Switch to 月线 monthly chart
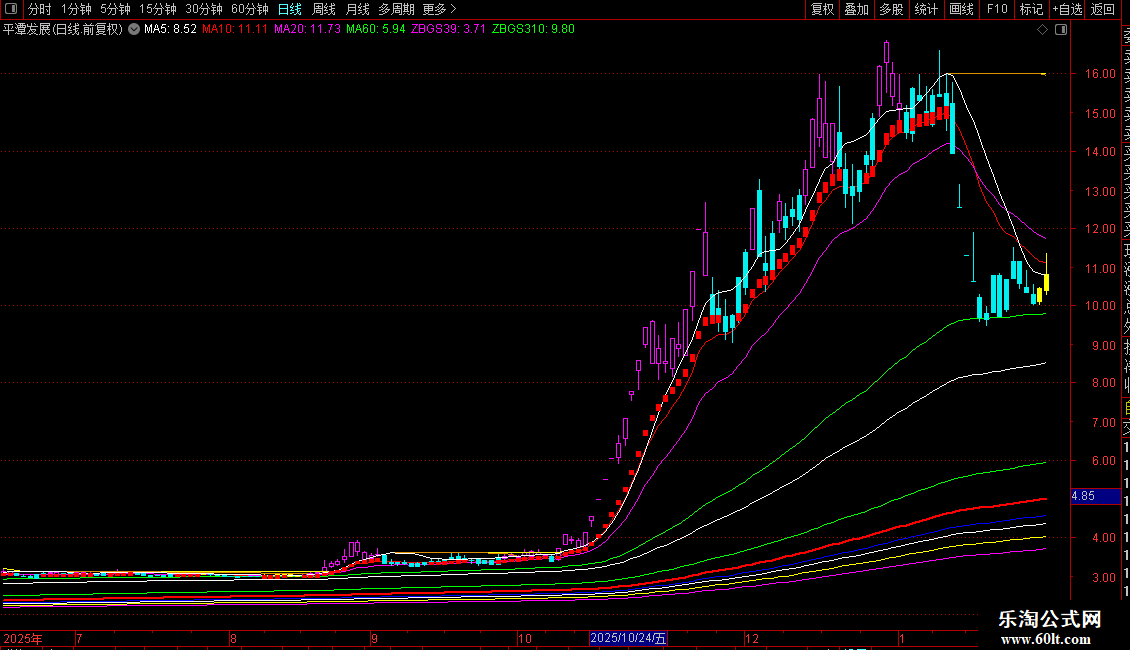Screen dimensions: 1130x650 (357, 9)
